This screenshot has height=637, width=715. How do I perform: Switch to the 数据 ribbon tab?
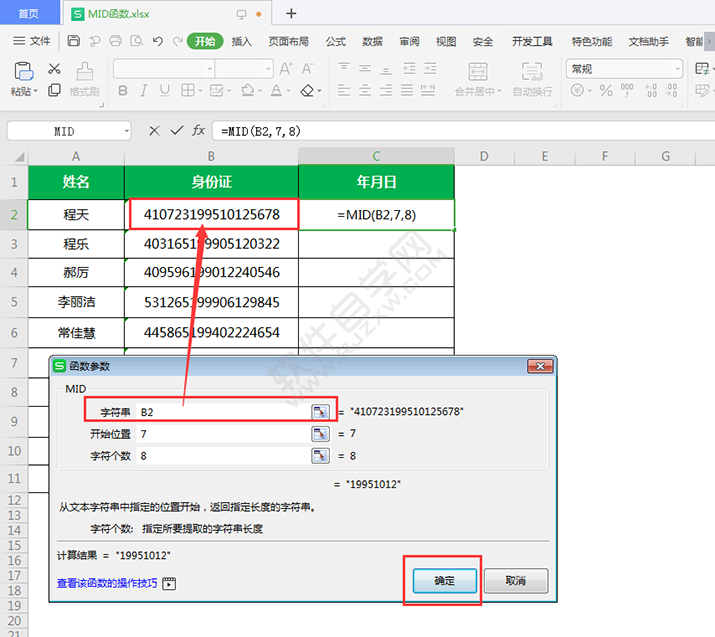click(372, 41)
